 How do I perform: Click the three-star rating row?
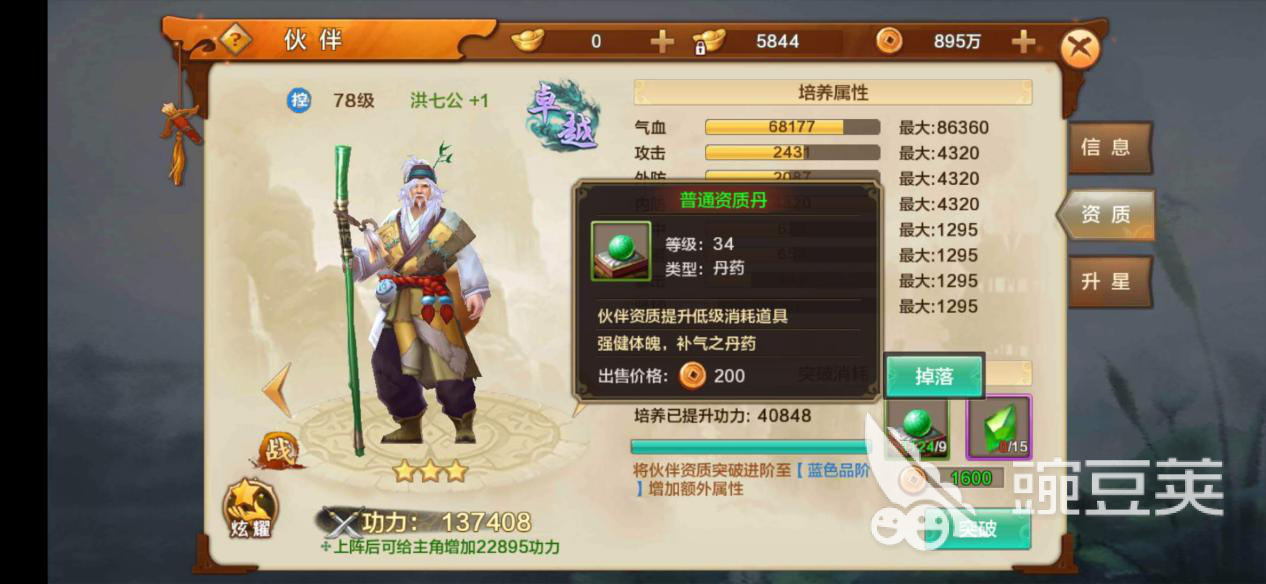[x=430, y=471]
